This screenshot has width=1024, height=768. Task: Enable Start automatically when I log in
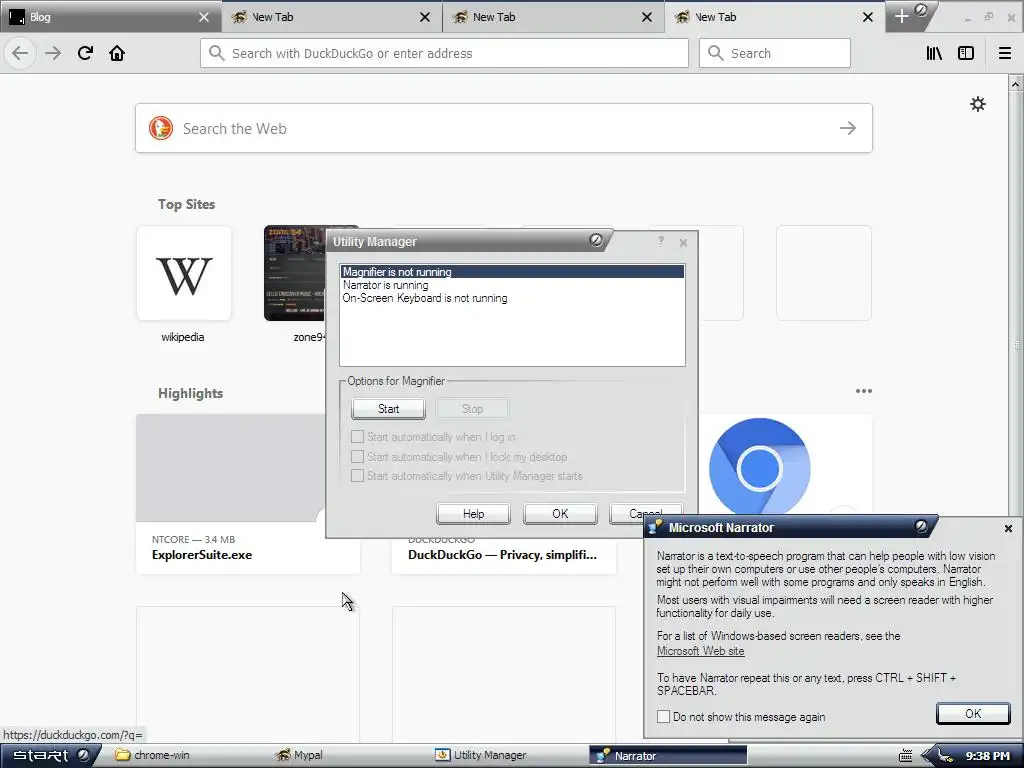coord(357,436)
